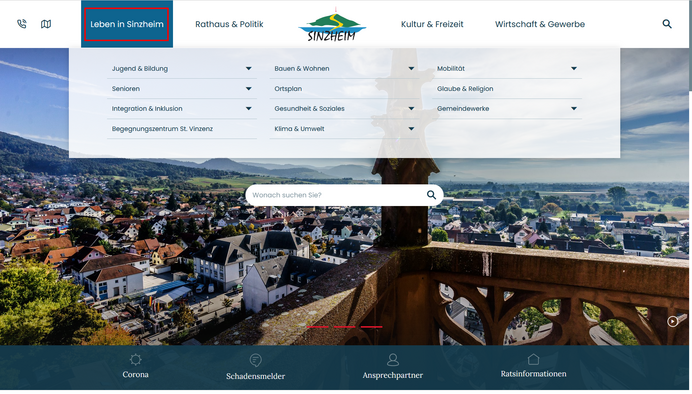692x394 pixels.
Task: Open Bauen & Wohnen link
Action: [302, 68]
